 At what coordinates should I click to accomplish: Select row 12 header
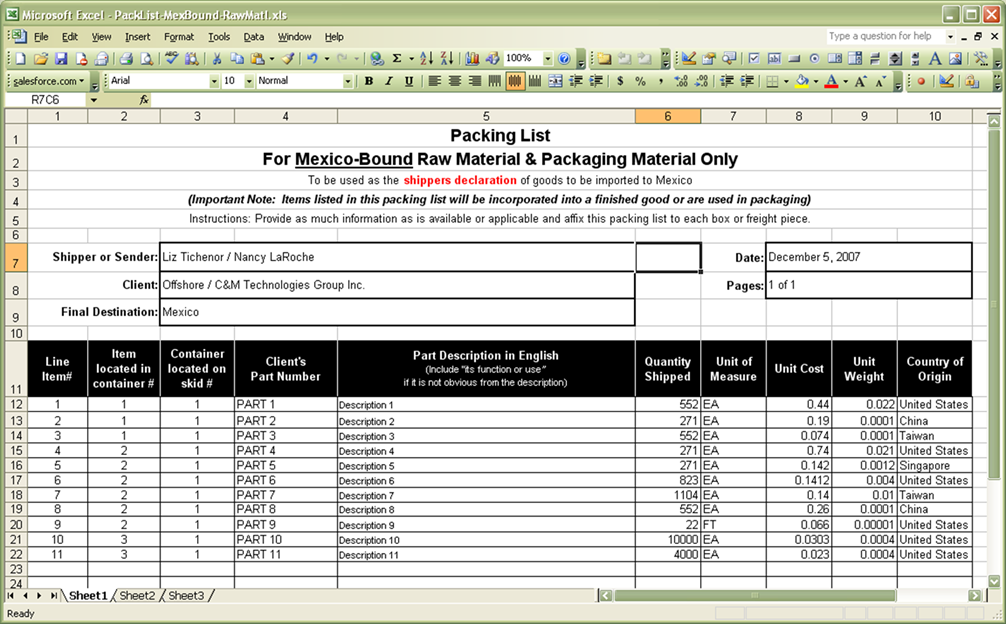point(16,405)
